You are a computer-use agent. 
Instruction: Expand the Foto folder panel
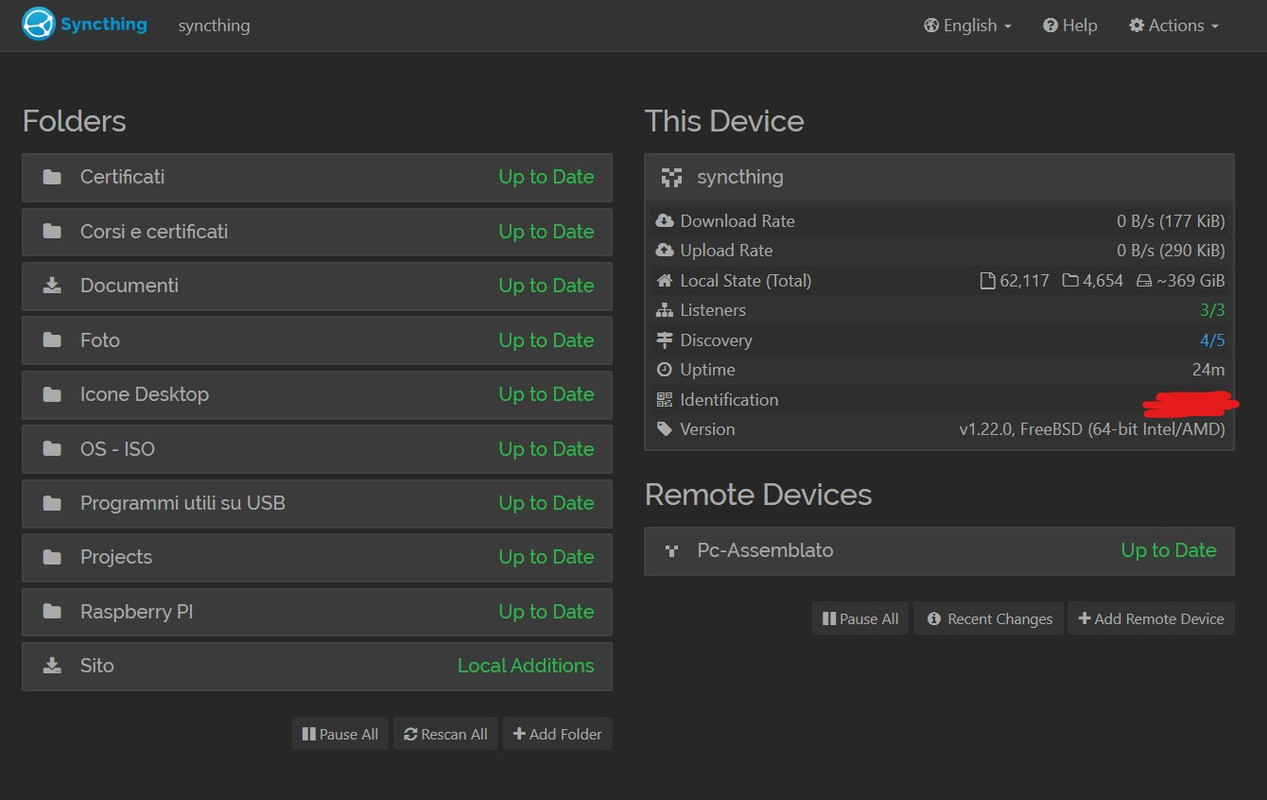317,341
